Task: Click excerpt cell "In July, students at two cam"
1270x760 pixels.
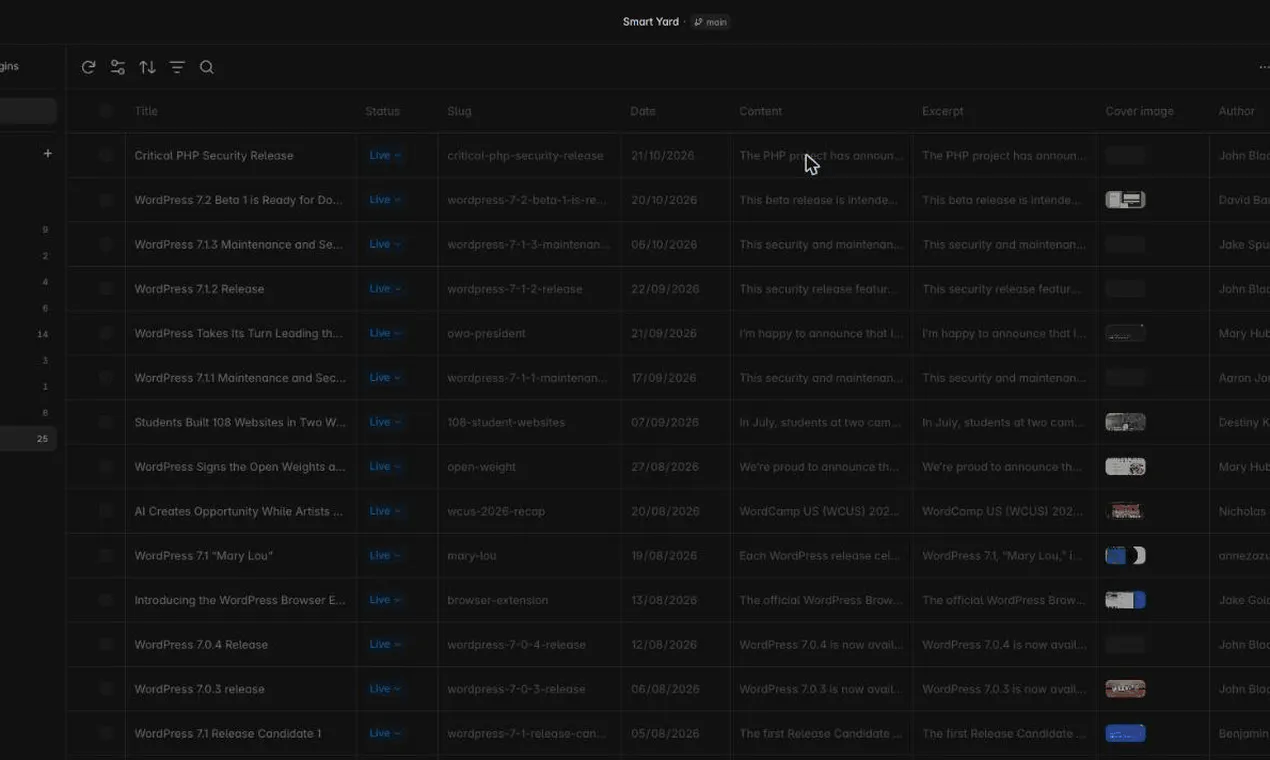Action: [x=1003, y=422]
